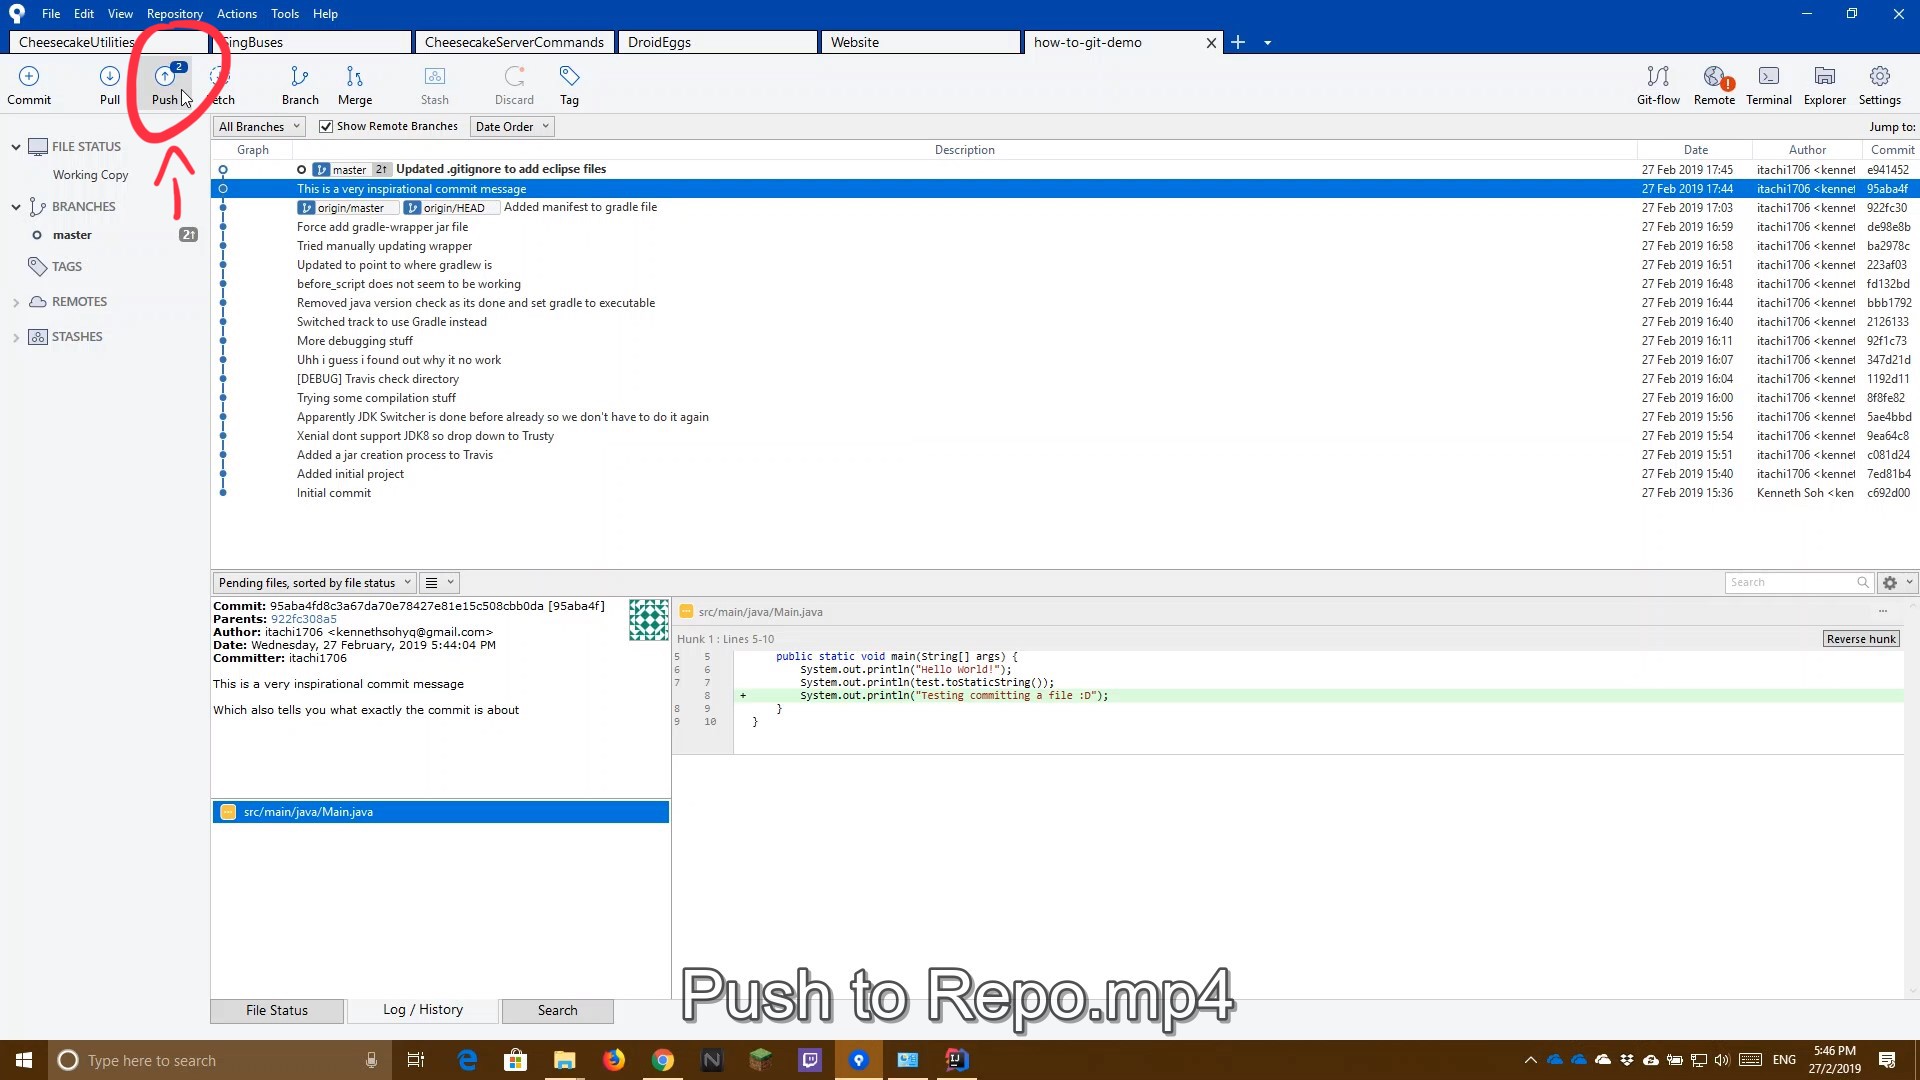The image size is (1920, 1080).
Task: Expand the TAGS section in sidebar
Action: [x=16, y=266]
